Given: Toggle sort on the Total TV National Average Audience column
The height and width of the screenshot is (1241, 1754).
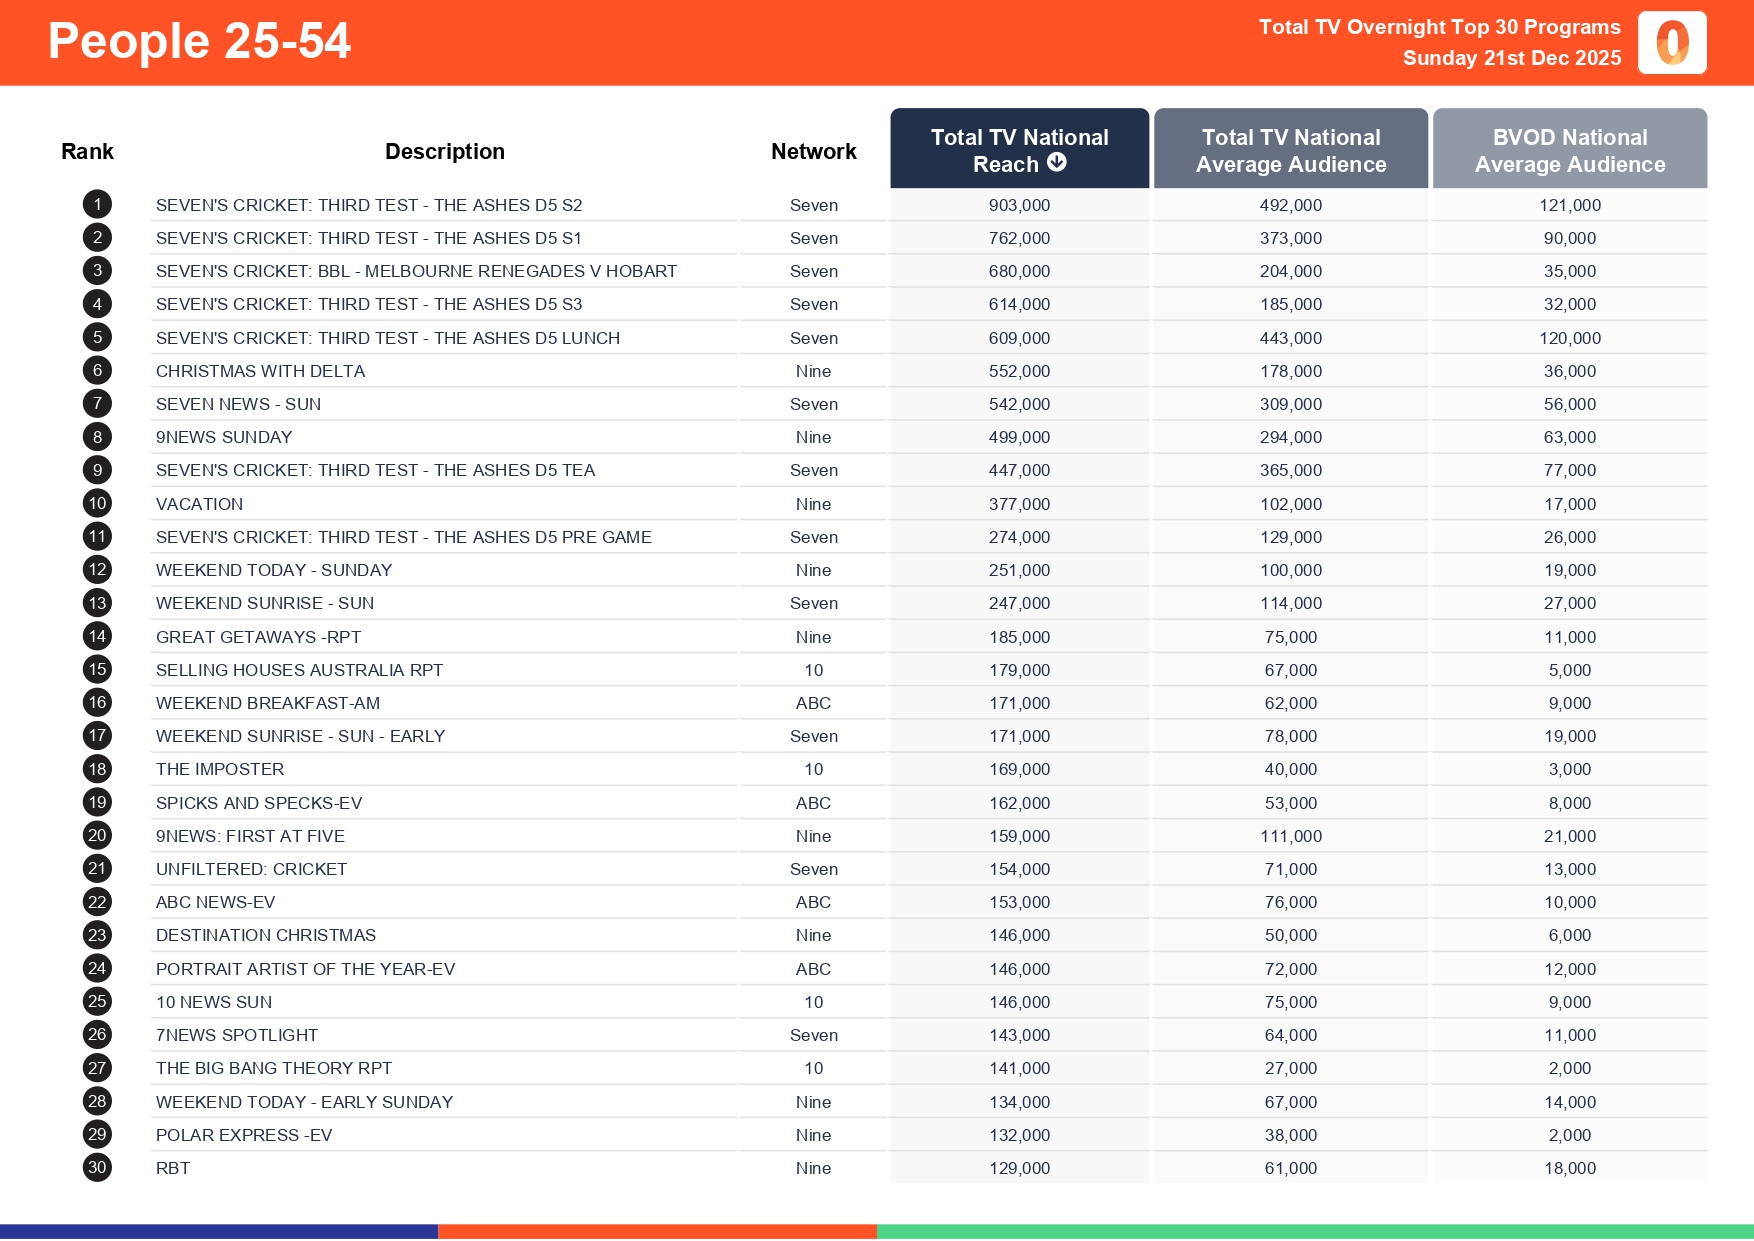Looking at the screenshot, I should coord(1290,149).
